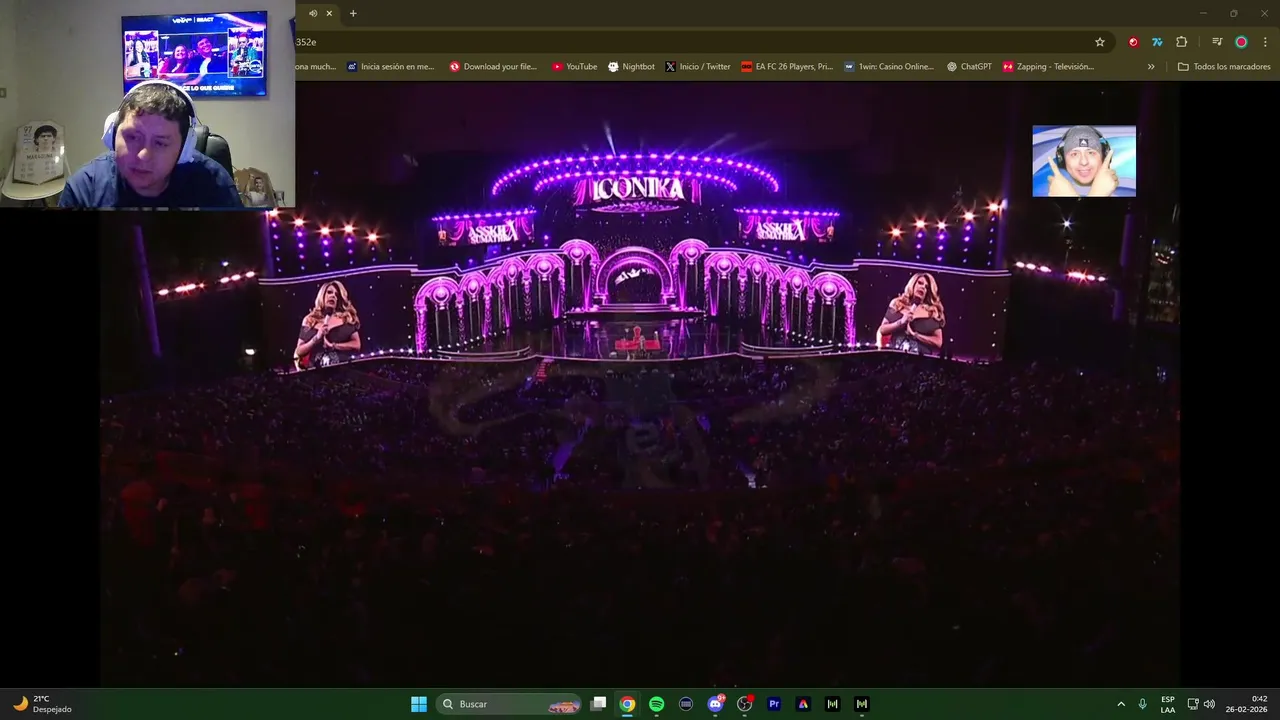Open the Windows Start menu
The width and height of the screenshot is (1280, 720).
419,704
